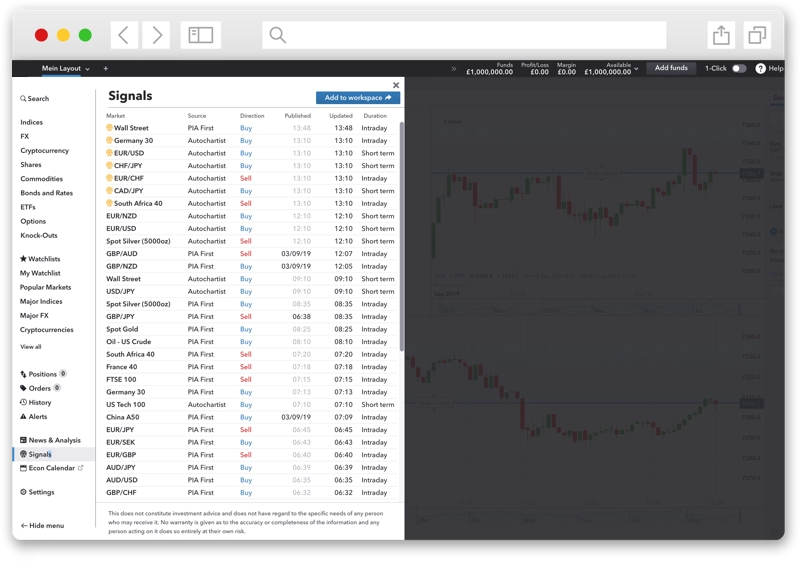Toggle the 1-Click switch

(x=739, y=68)
